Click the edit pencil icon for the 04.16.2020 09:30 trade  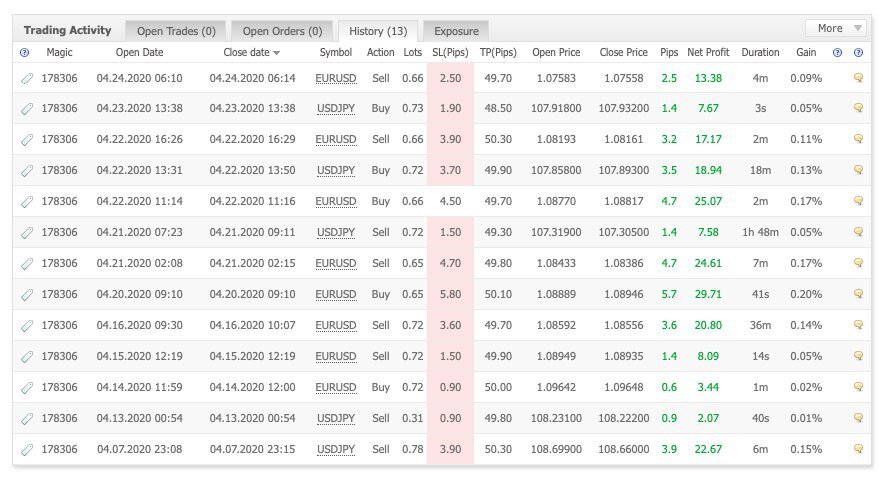click(x=26, y=325)
